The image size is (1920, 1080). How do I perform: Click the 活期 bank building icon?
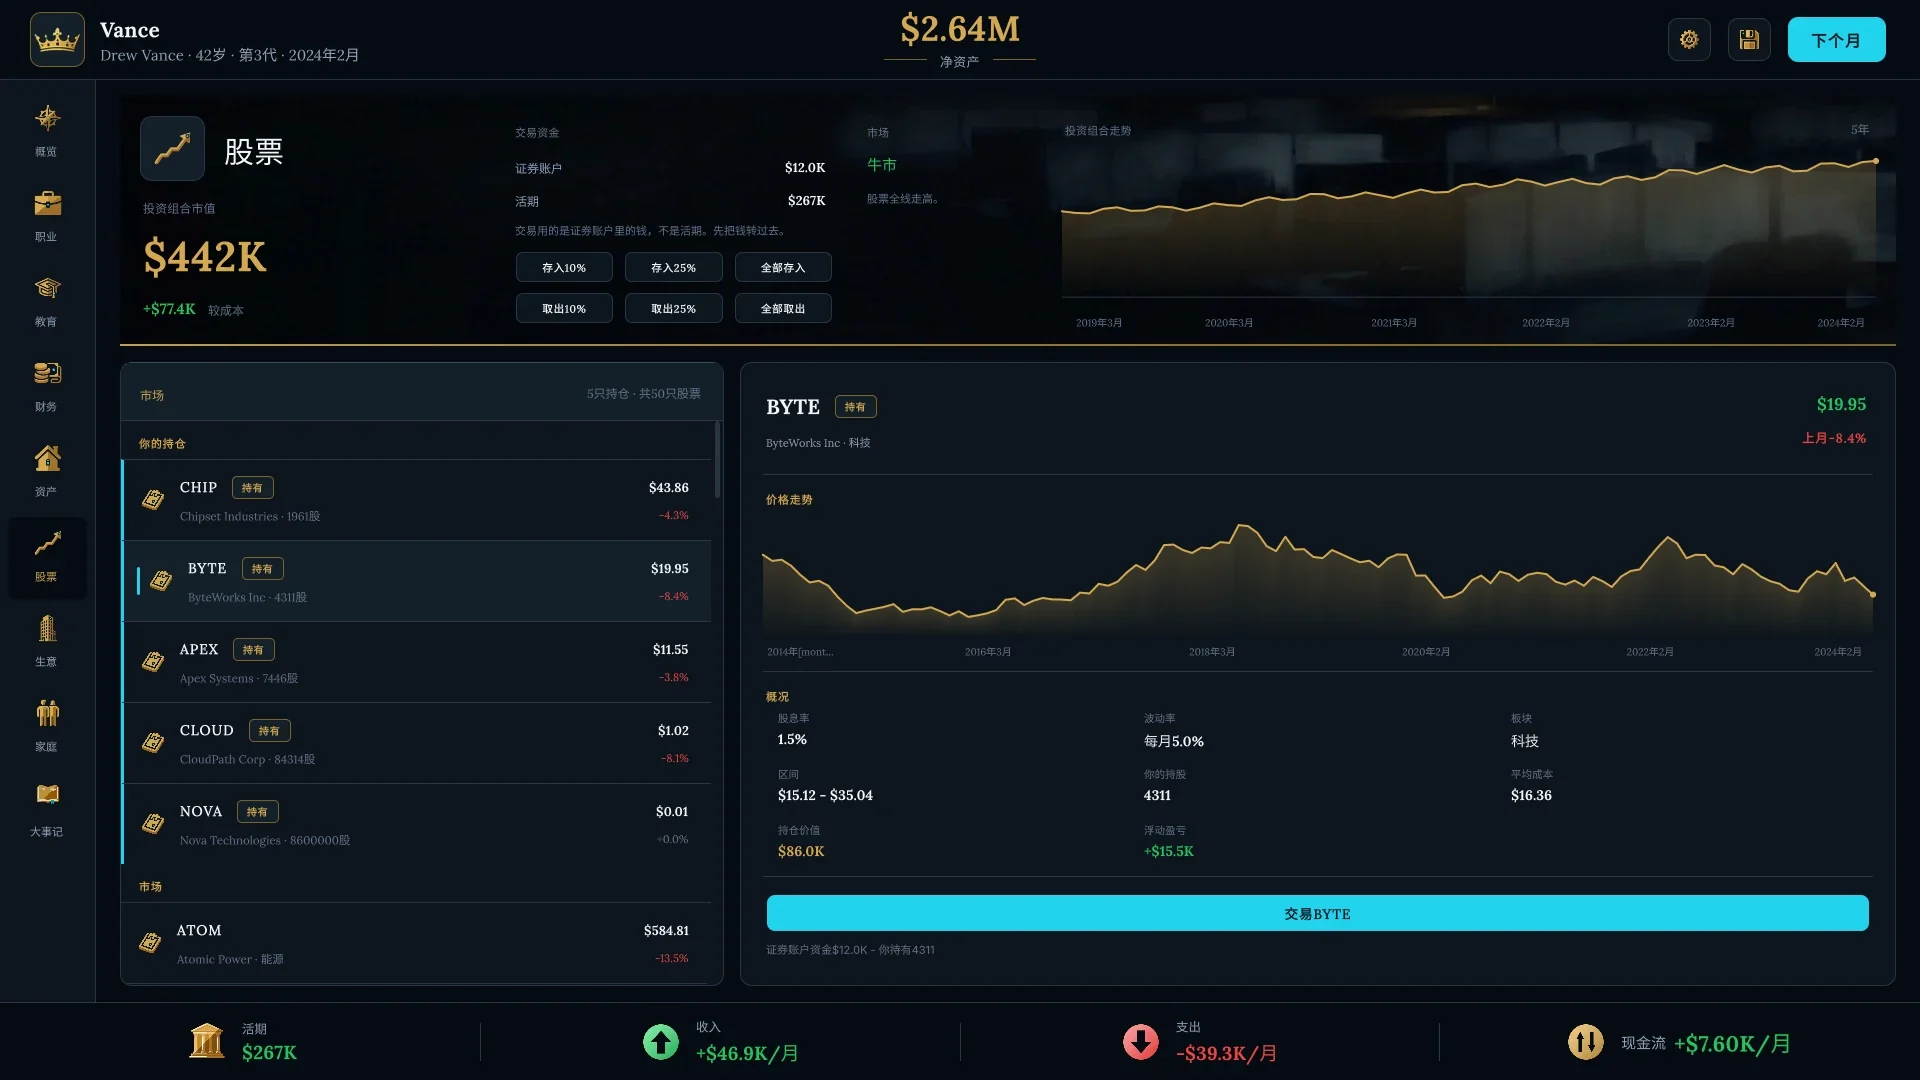coord(207,1041)
